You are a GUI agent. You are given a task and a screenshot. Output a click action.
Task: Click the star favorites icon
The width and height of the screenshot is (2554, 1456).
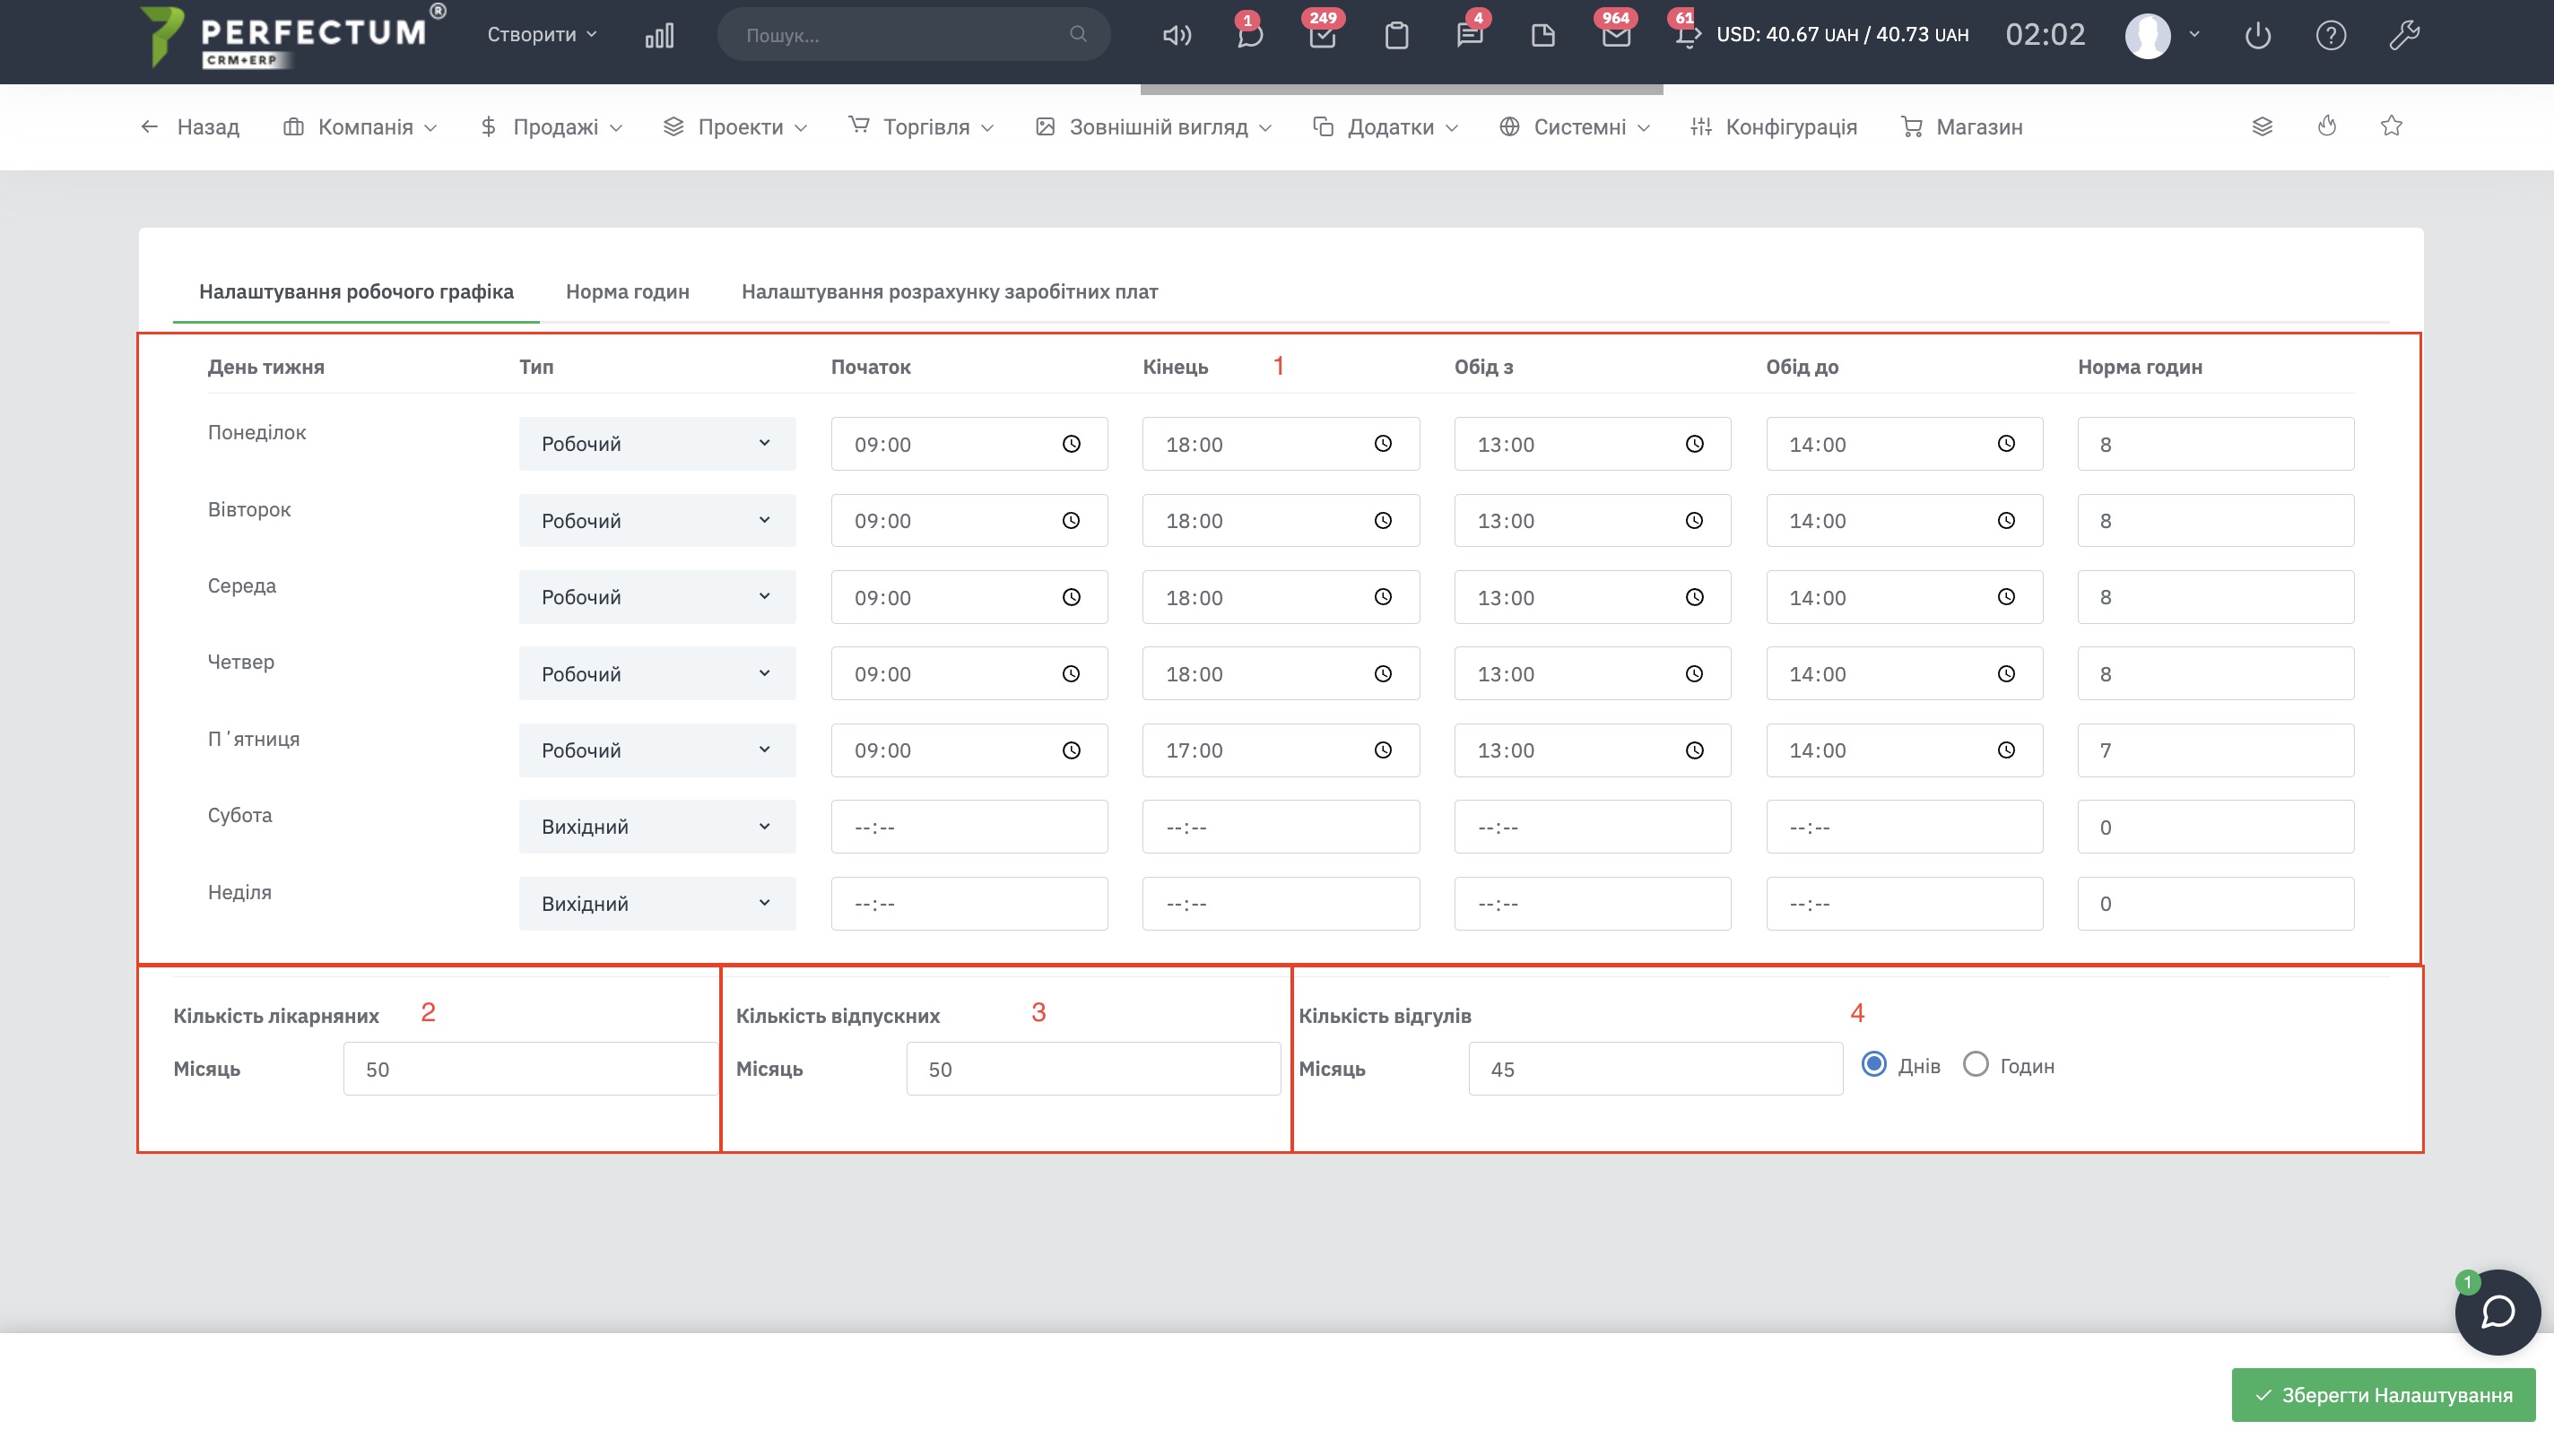pos(2391,126)
